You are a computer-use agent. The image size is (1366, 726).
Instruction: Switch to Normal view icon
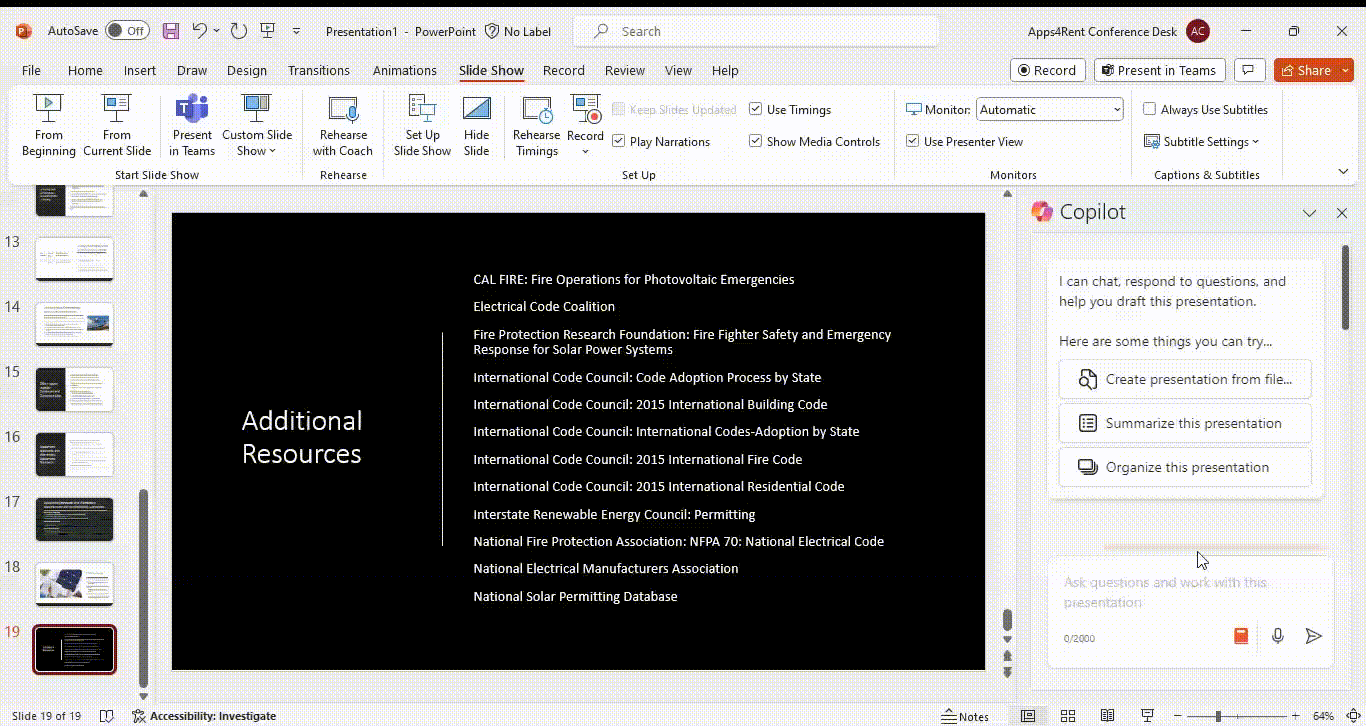point(1028,716)
